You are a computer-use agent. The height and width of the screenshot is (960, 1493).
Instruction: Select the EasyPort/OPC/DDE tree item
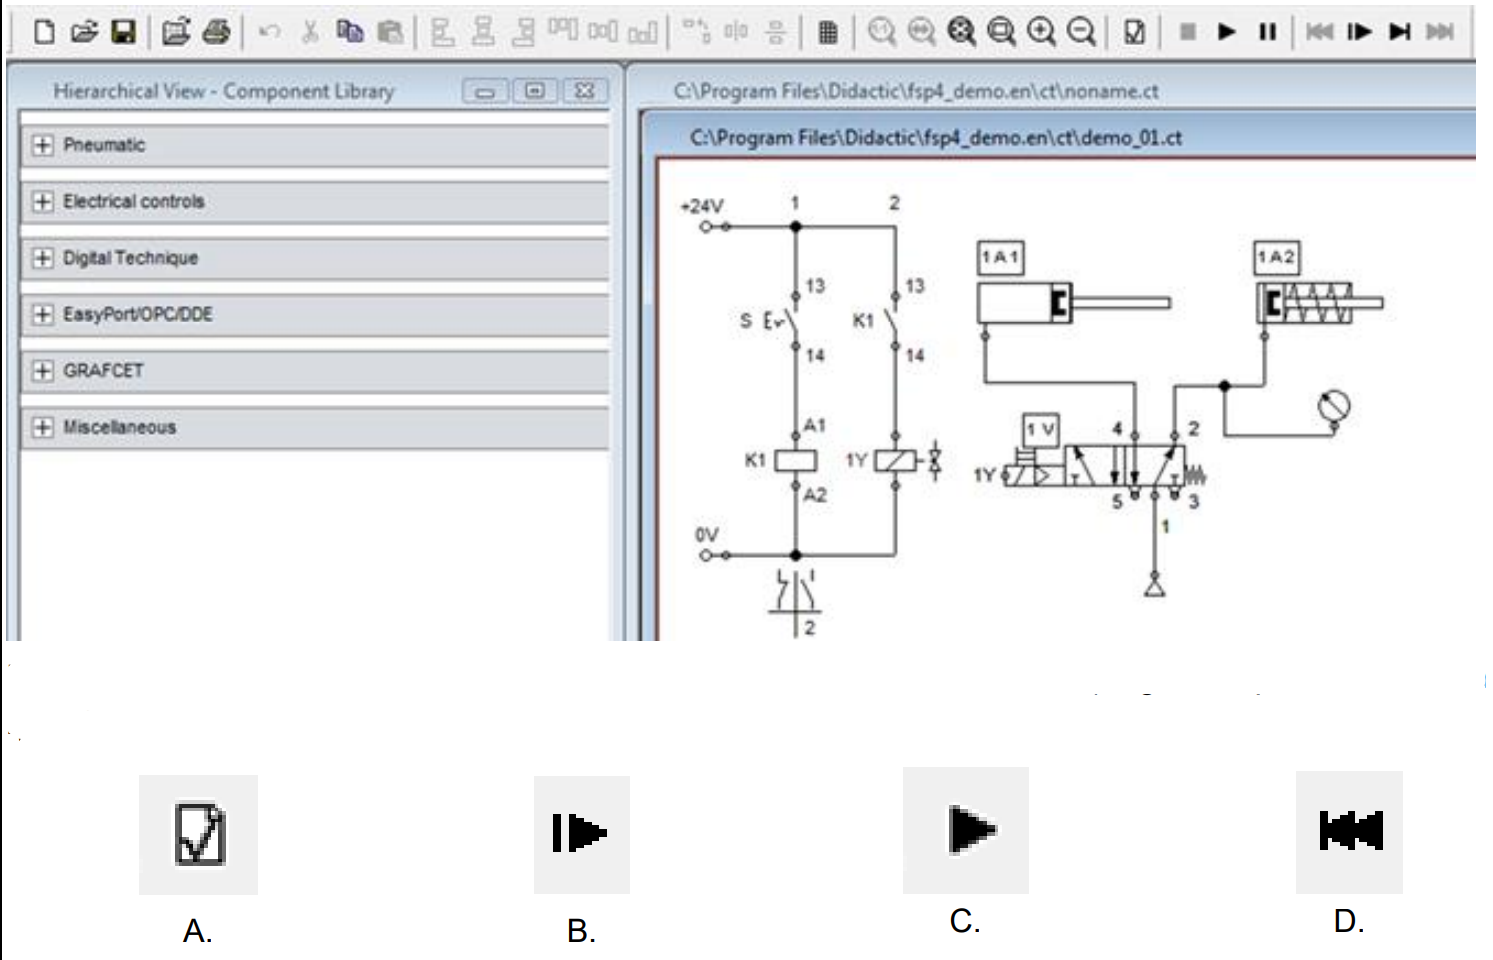click(x=138, y=314)
